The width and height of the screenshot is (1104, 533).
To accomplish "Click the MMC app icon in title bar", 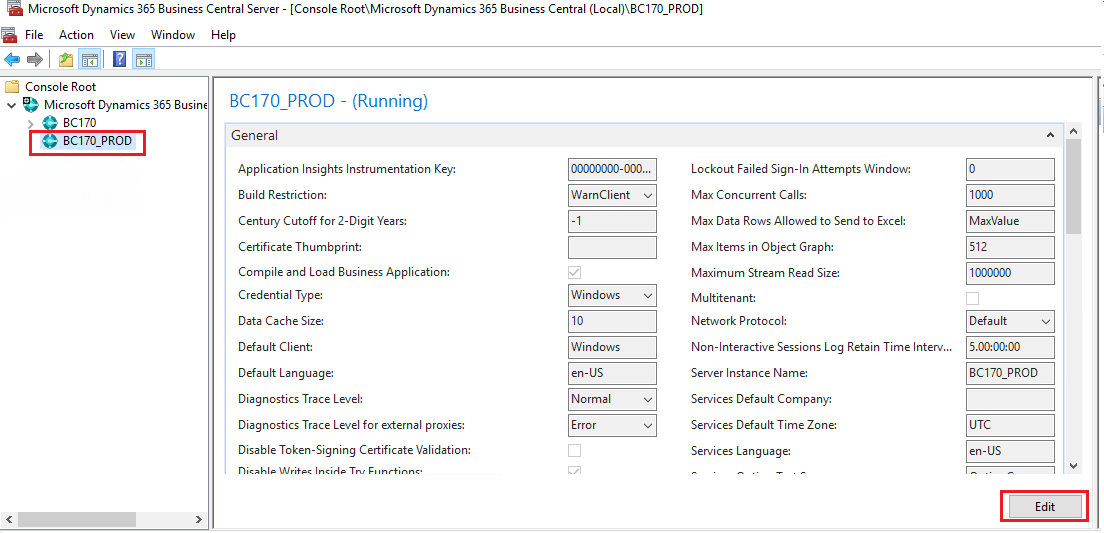I will tap(13, 9).
